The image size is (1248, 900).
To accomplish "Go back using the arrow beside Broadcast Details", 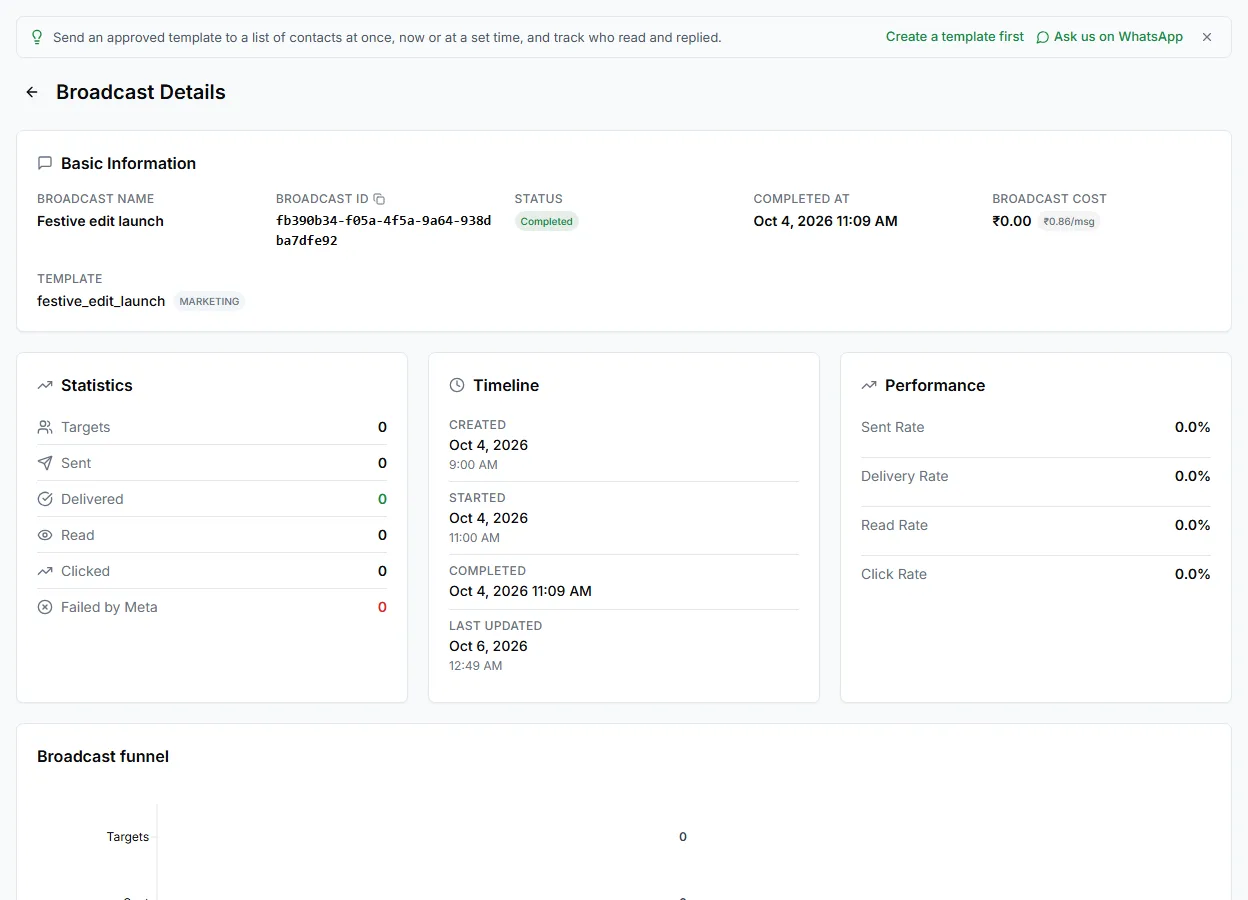I will tap(32, 92).
